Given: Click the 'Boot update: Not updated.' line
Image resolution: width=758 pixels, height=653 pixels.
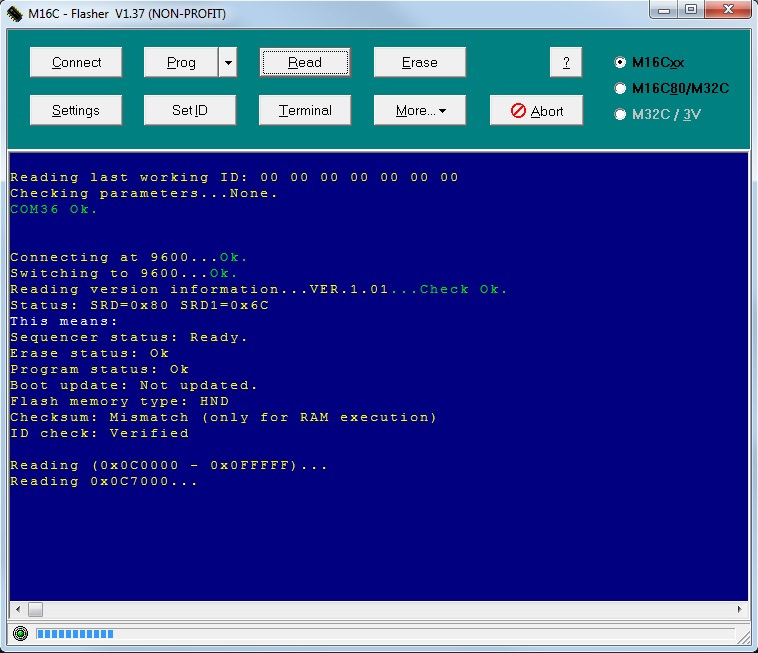Looking at the screenshot, I should click(x=133, y=385).
